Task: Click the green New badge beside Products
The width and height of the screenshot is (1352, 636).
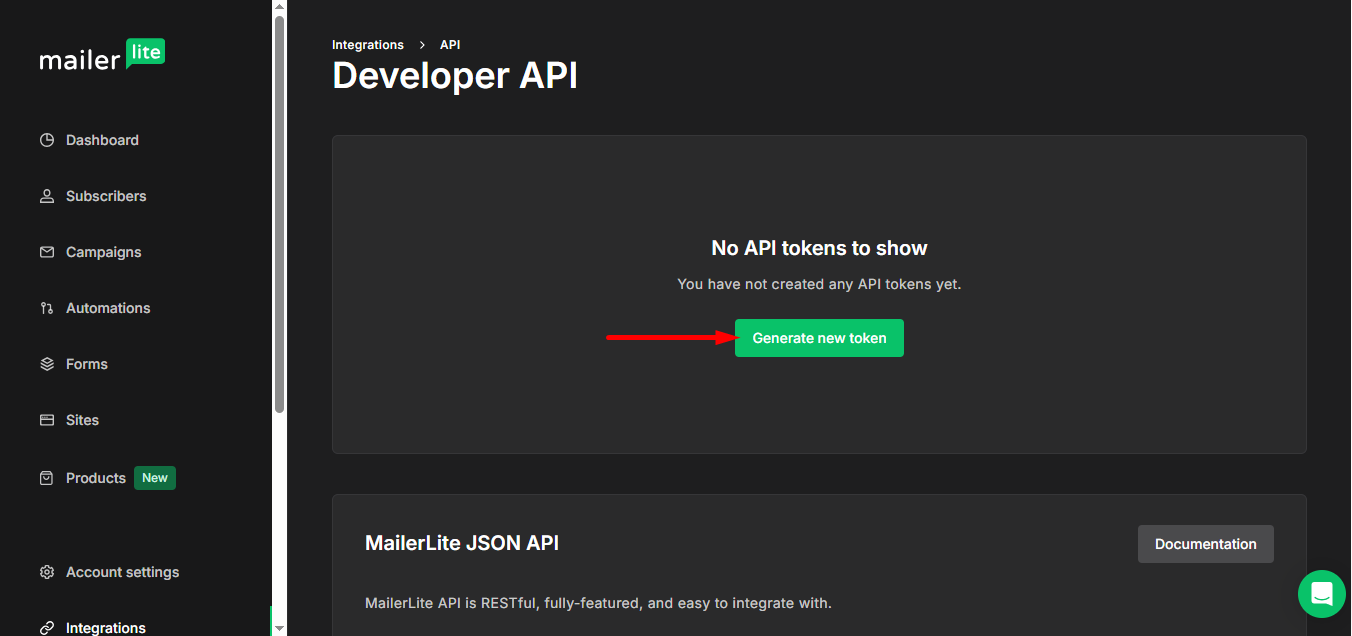Action: [155, 478]
